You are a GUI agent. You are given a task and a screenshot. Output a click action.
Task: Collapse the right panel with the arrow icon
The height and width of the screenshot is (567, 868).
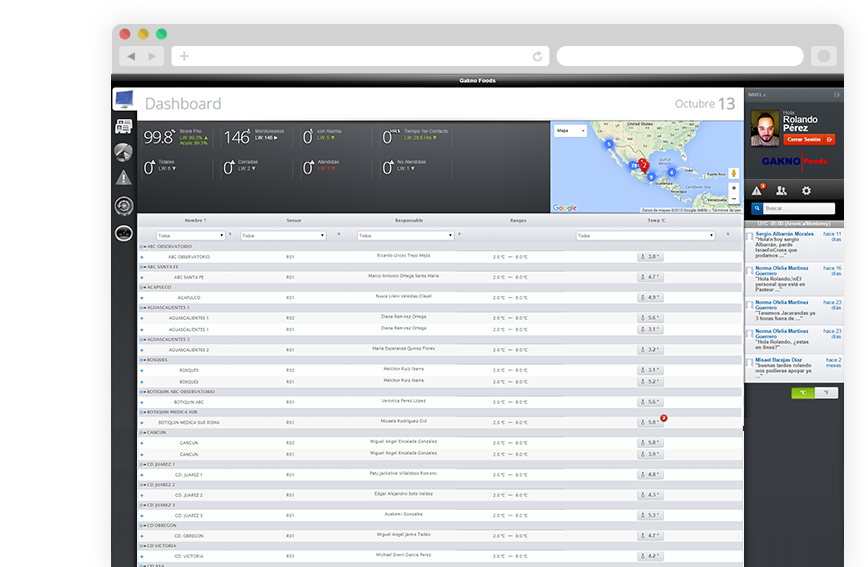click(836, 95)
